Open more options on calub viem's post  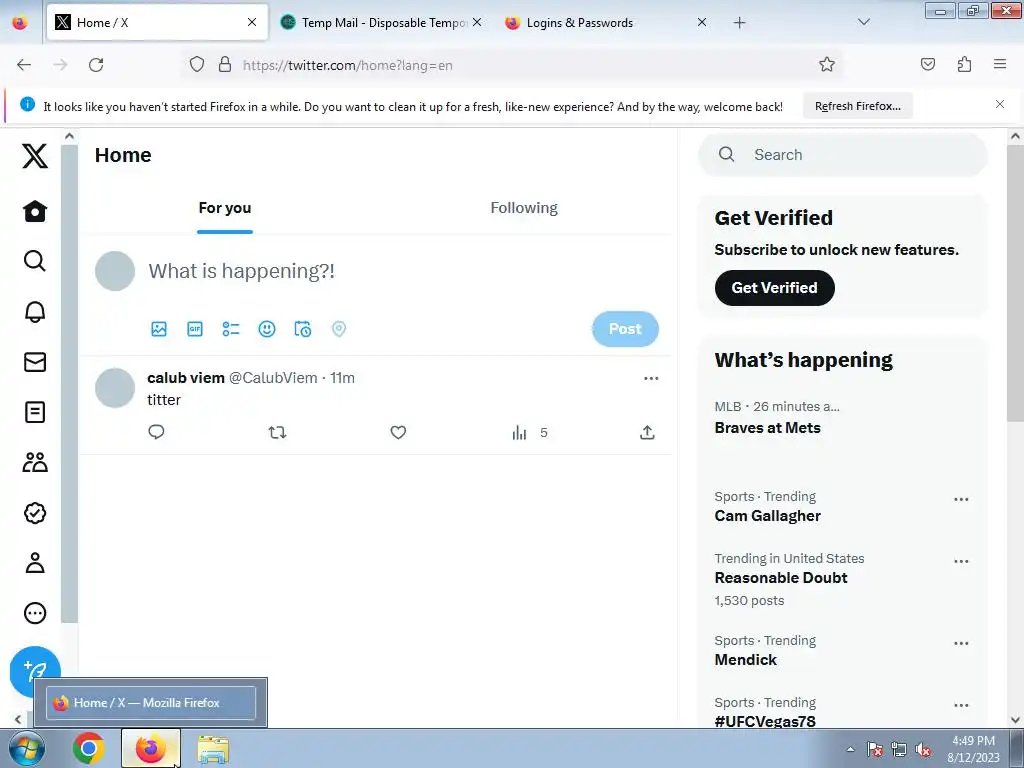coord(651,378)
